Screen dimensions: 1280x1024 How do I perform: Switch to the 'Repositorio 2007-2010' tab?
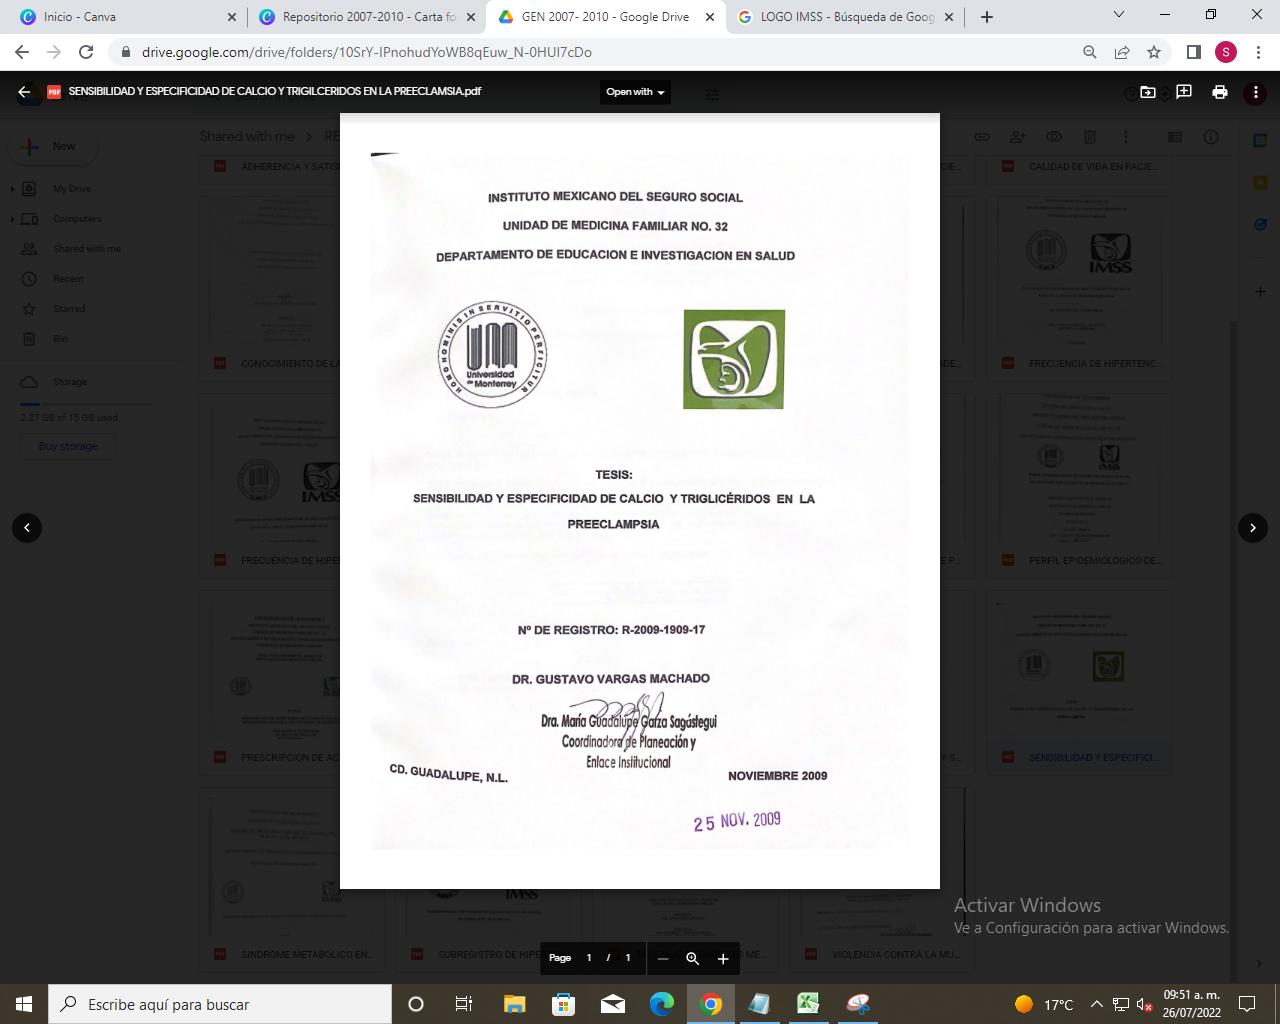click(366, 17)
